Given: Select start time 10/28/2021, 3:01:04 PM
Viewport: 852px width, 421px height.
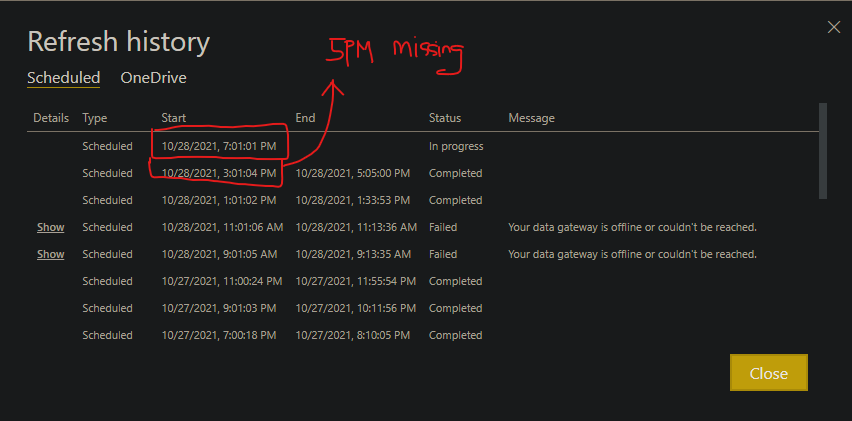Looking at the screenshot, I should (x=219, y=173).
